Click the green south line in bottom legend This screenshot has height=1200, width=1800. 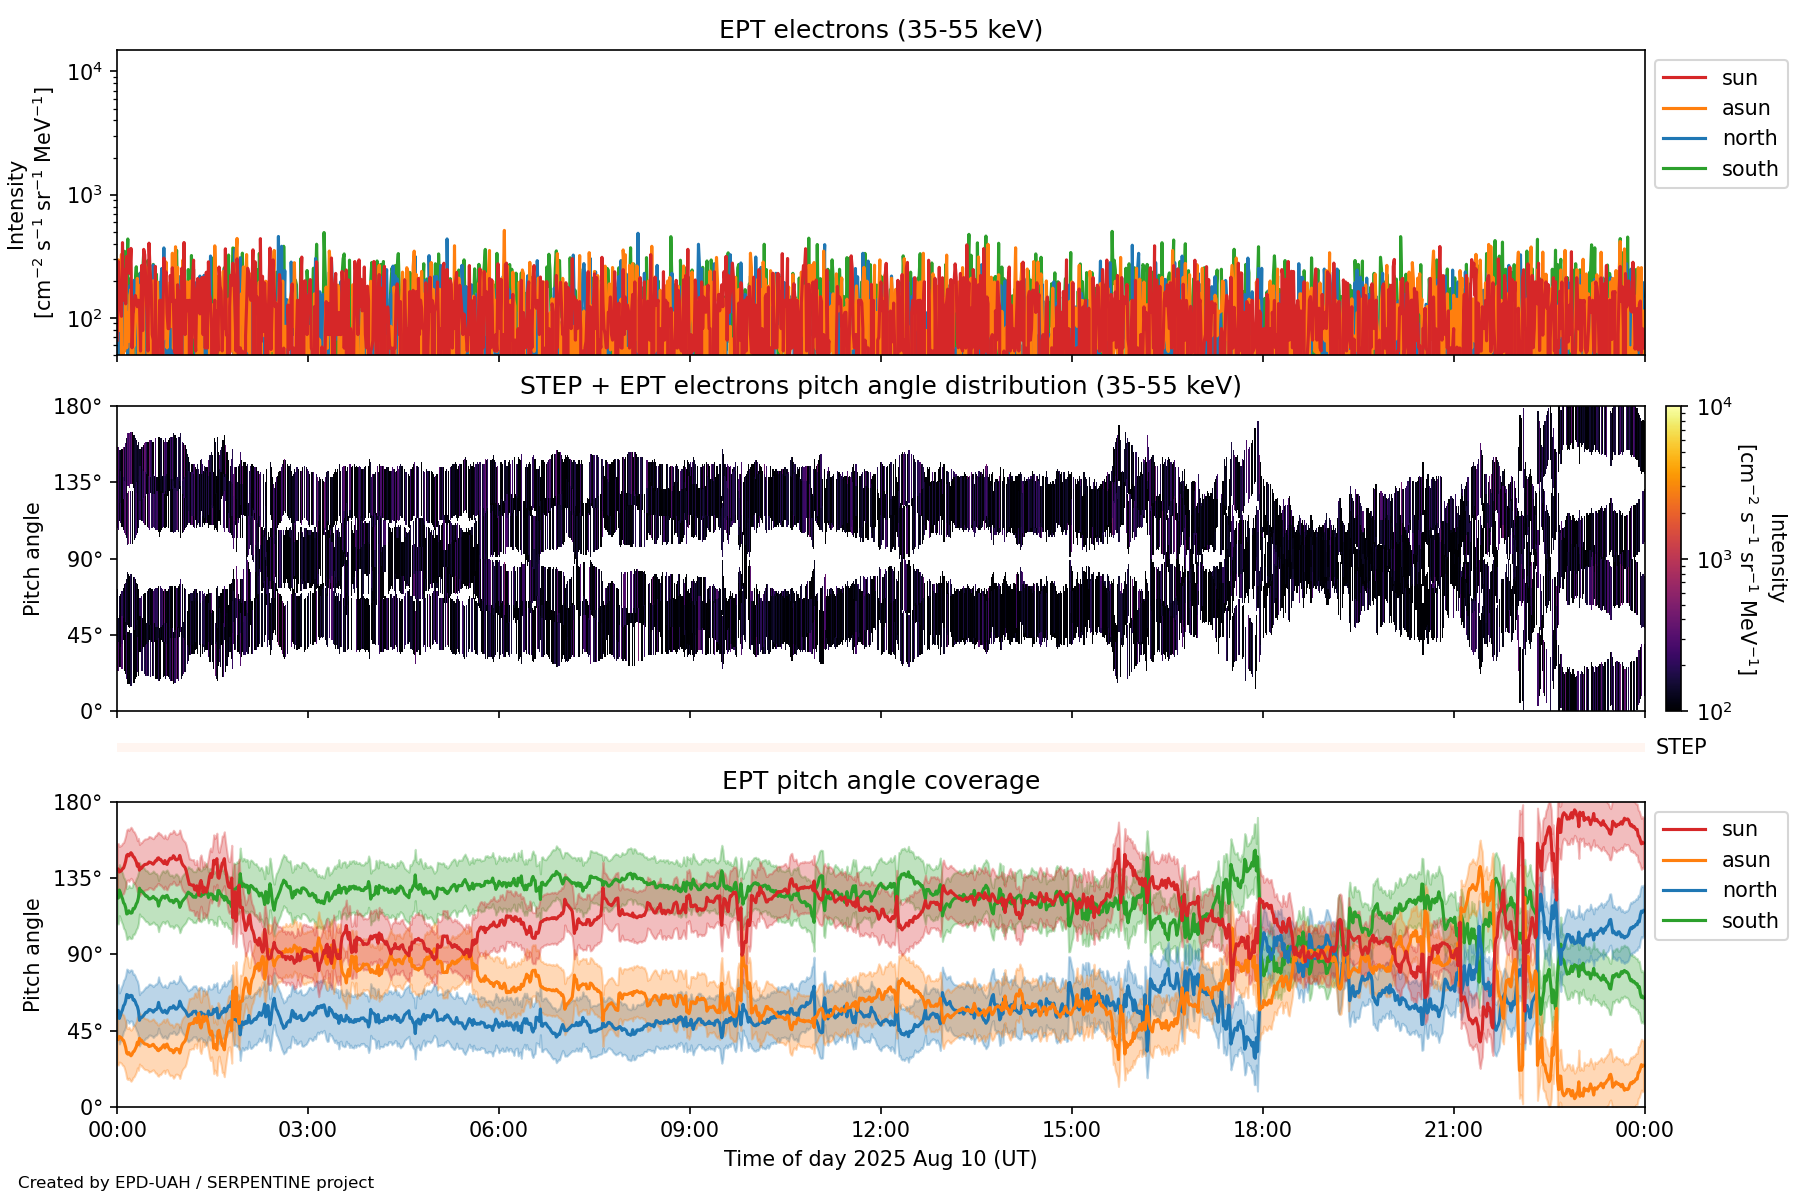click(x=1684, y=921)
